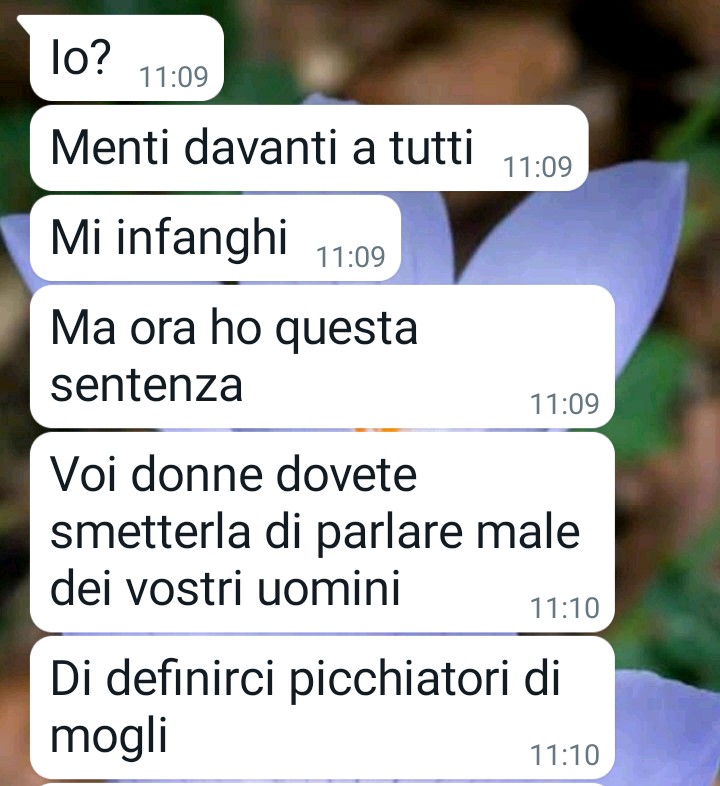Click the timestamp beside "Mi infanghi"
Image resolution: width=720 pixels, height=786 pixels.
tap(350, 257)
